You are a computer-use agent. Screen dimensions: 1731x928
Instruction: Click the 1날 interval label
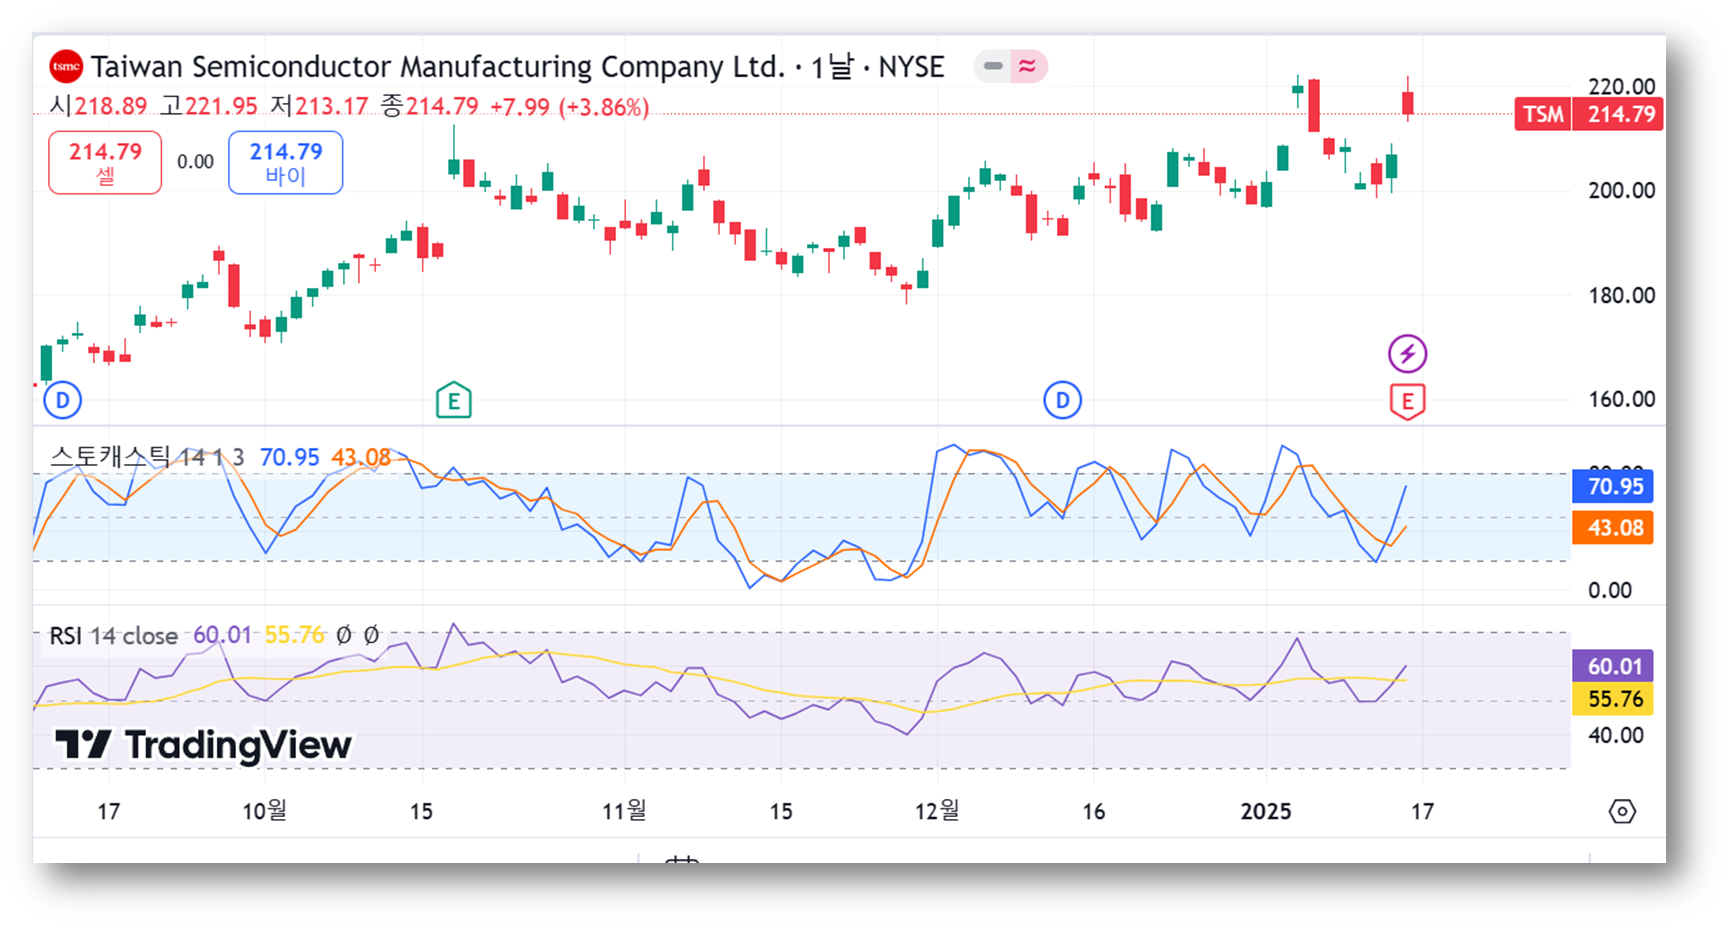(832, 67)
